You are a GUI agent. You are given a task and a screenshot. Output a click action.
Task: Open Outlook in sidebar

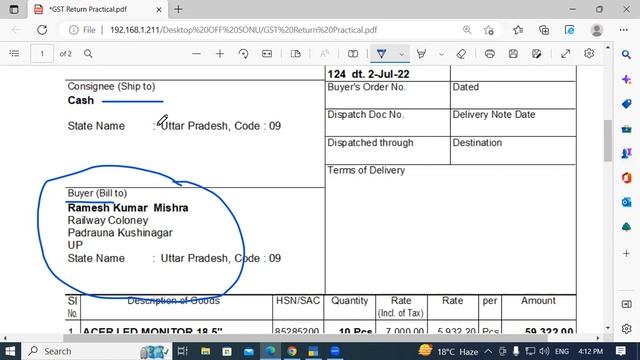(627, 202)
